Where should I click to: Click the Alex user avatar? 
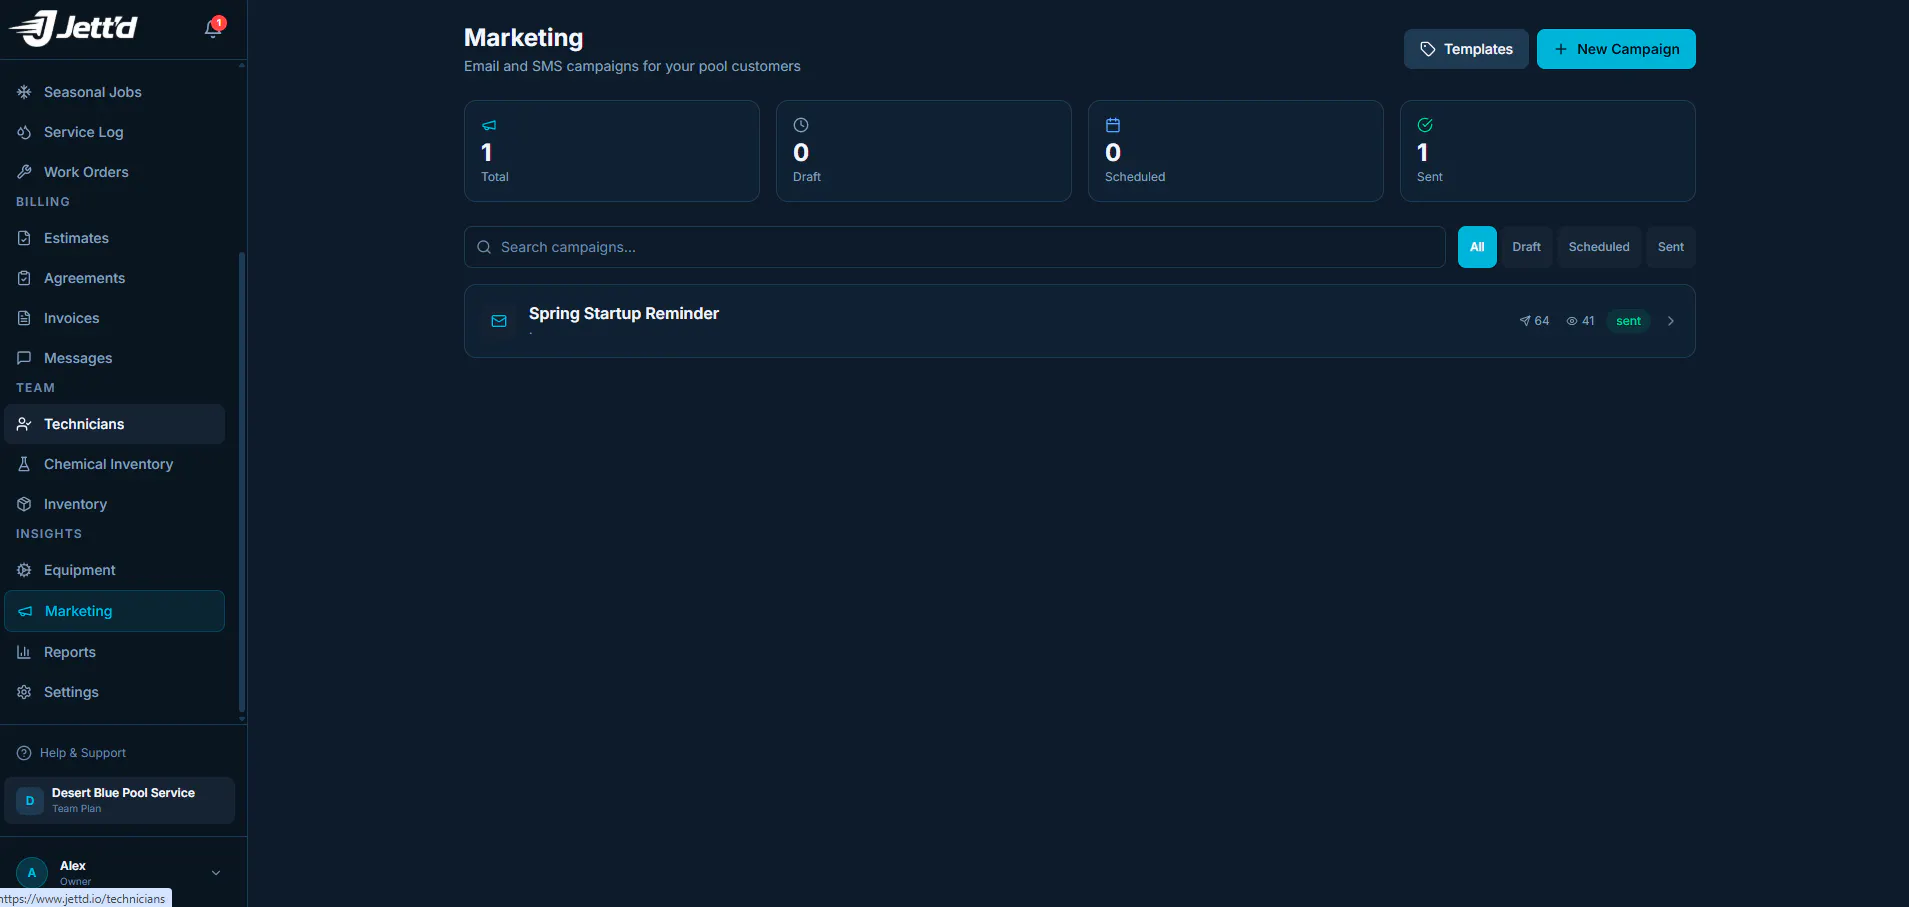tap(32, 872)
